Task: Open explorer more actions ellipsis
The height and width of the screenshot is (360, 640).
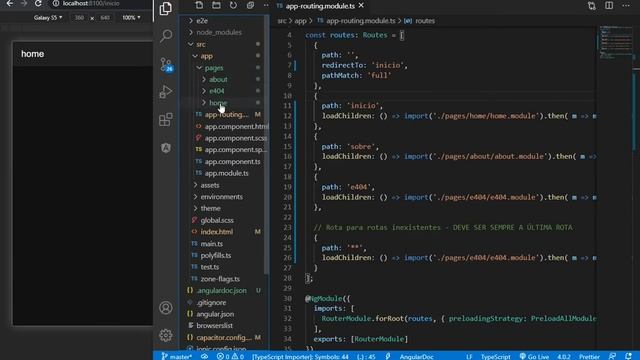Action: [266, 5]
